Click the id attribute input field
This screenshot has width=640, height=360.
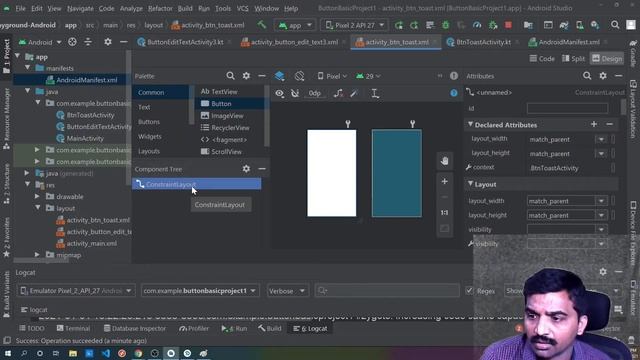pyautogui.click(x=567, y=108)
